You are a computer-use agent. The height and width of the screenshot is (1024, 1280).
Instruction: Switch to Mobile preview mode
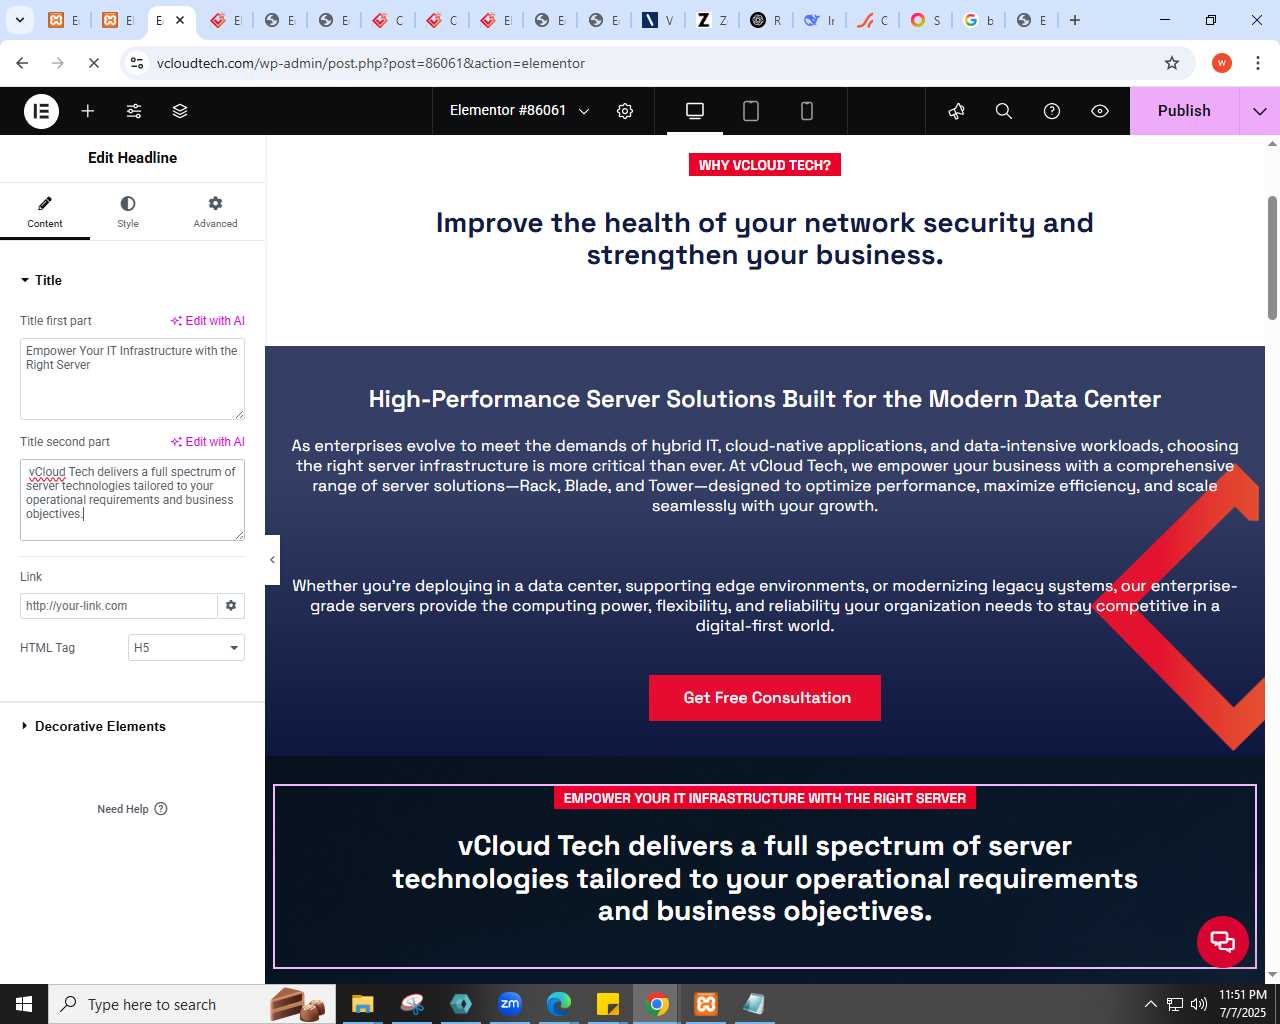(x=807, y=111)
